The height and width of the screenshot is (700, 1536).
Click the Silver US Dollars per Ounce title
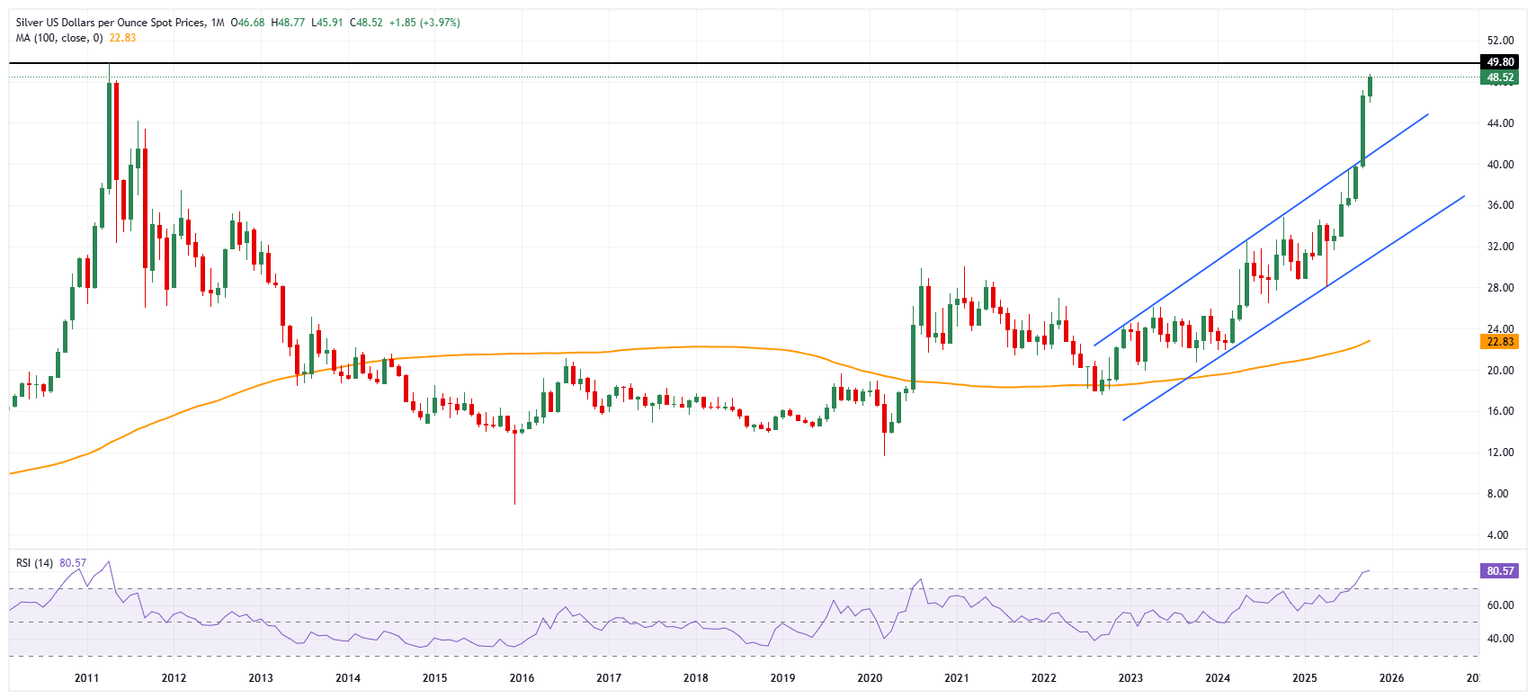[x=111, y=21]
